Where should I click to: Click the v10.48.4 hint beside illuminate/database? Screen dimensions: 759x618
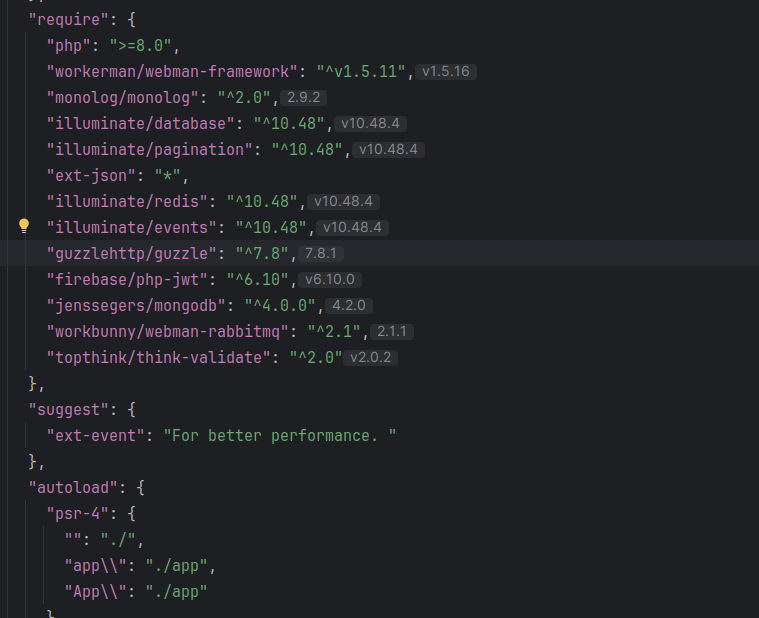point(370,124)
